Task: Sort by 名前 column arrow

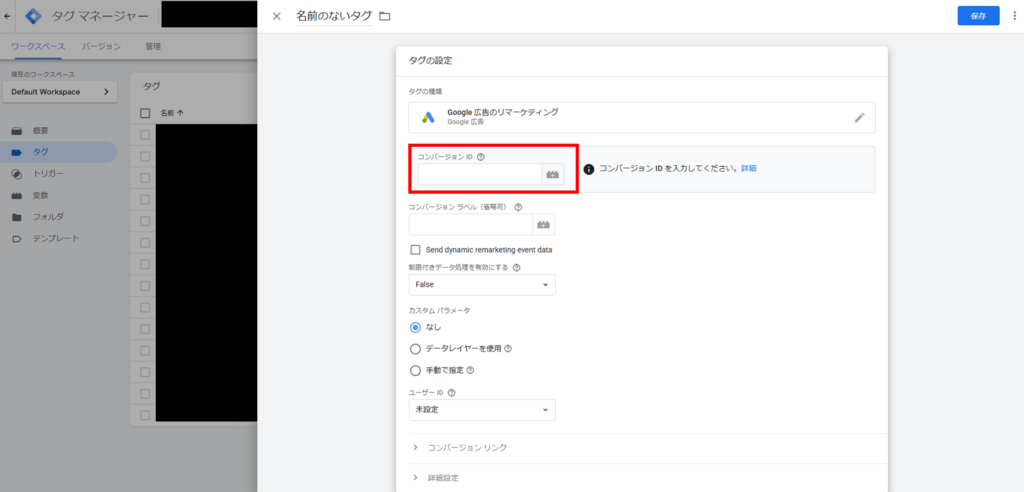Action: click(x=180, y=113)
